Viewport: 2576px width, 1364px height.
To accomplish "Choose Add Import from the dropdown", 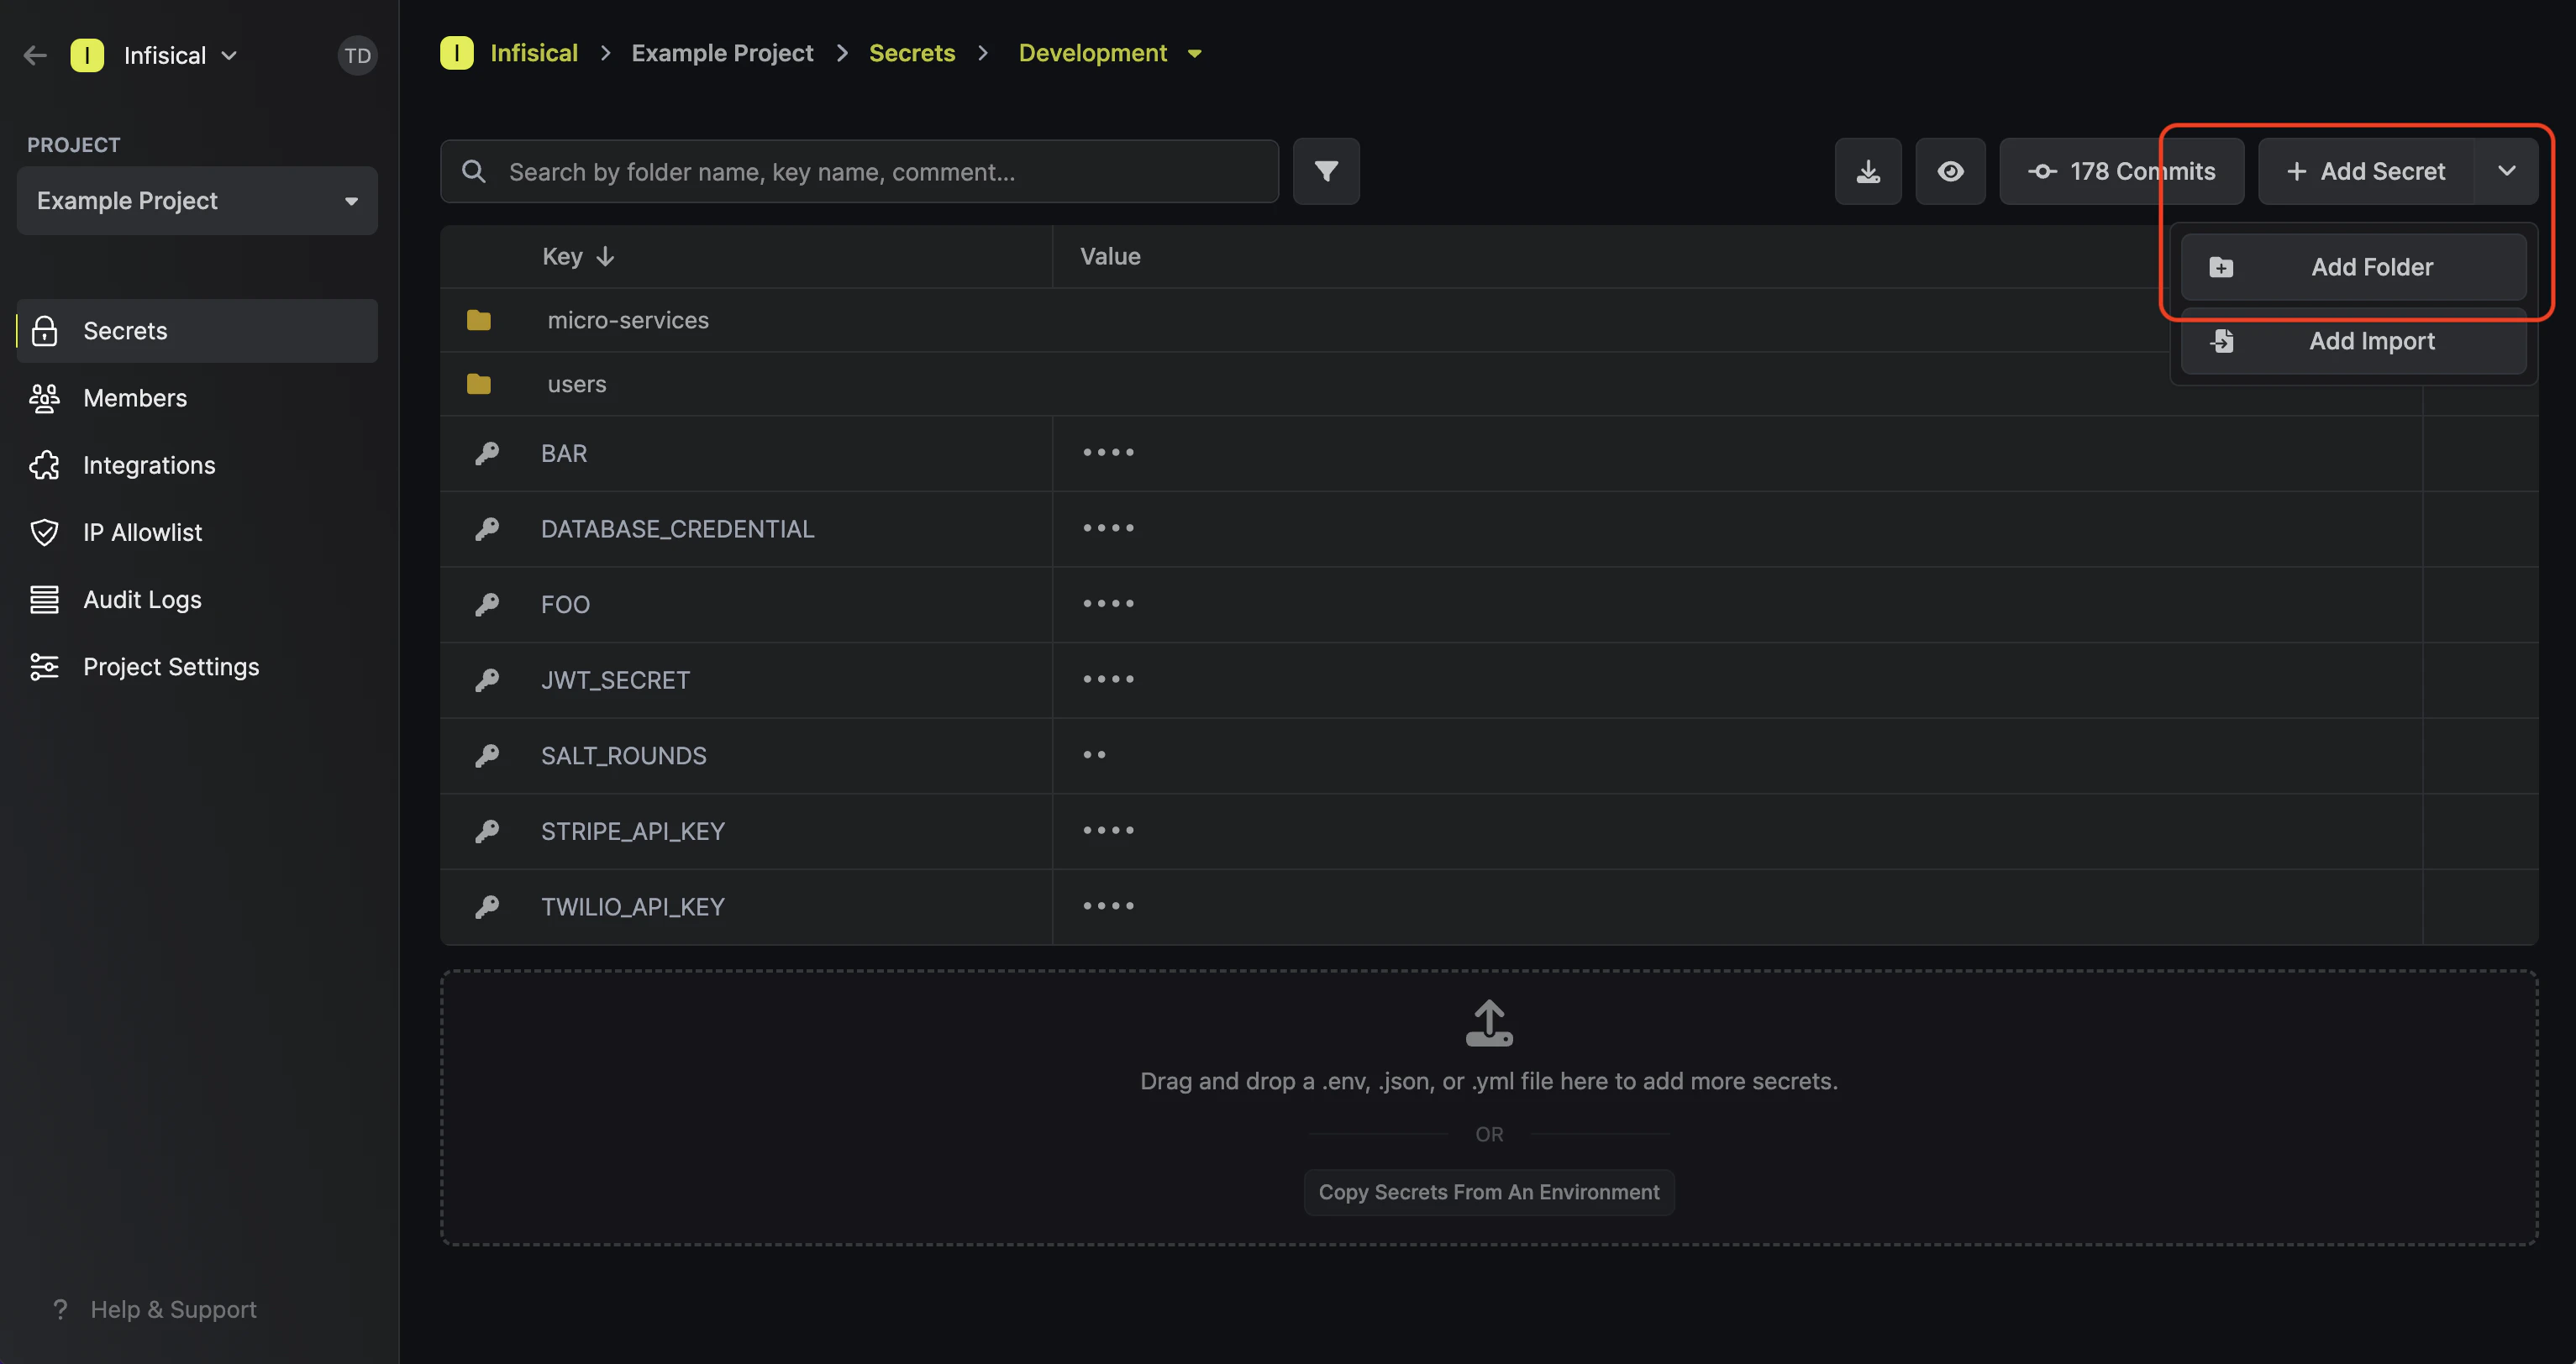I will [x=2353, y=341].
